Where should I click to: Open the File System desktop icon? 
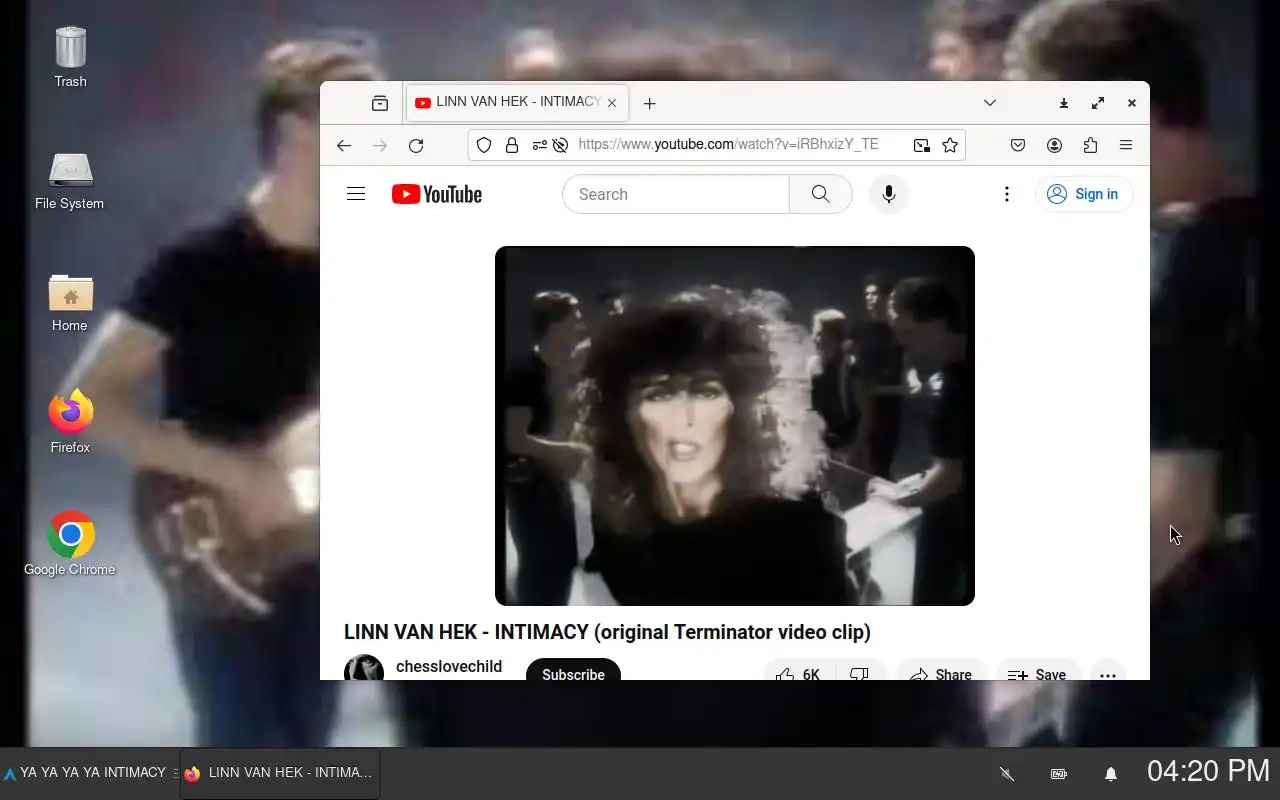coord(70,181)
